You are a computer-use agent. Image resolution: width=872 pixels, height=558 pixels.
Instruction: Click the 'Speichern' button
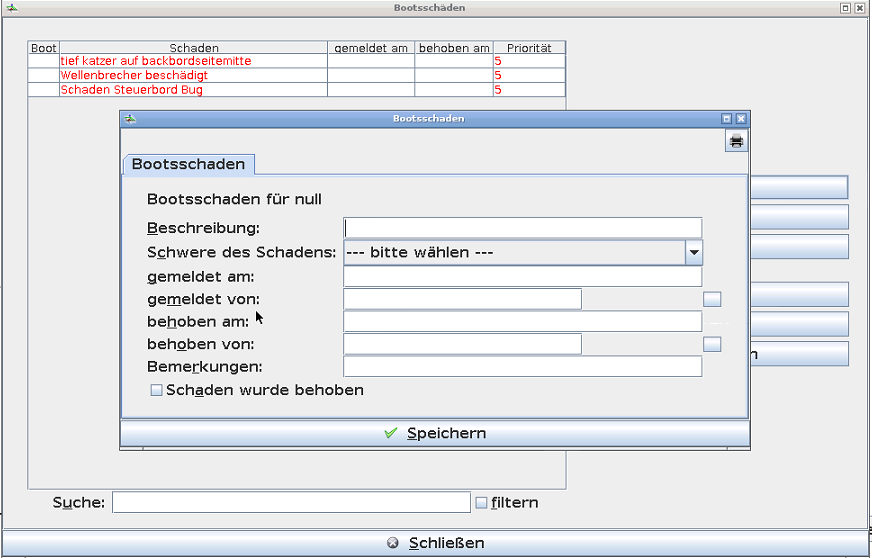[x=434, y=433]
